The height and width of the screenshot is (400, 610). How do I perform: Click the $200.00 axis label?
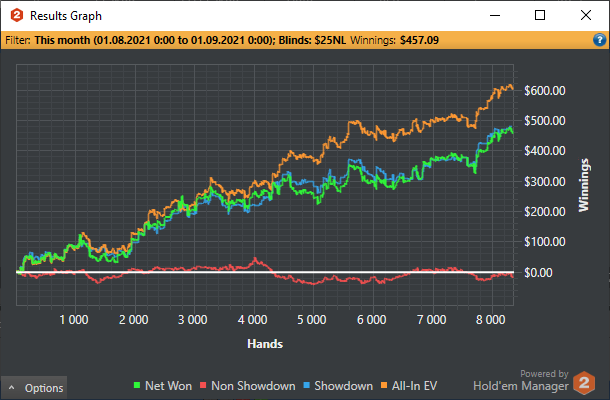[x=545, y=212]
